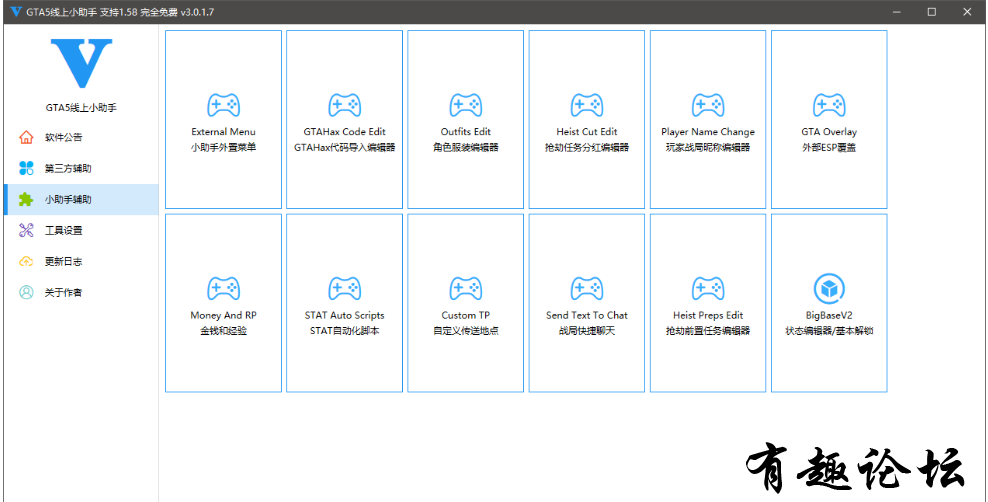Screen dimensions: 988x502
Task: Click the window title text in title bar
Action: [120, 11]
